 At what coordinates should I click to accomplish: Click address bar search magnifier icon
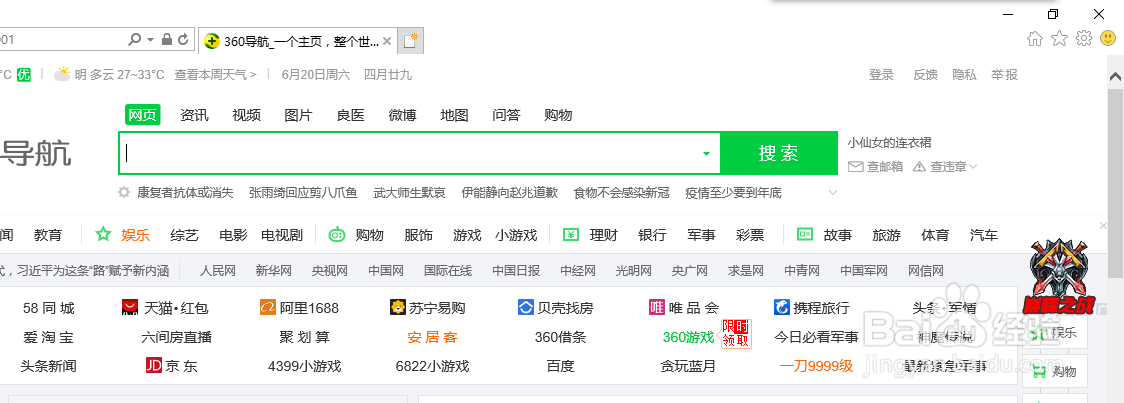click(134, 39)
